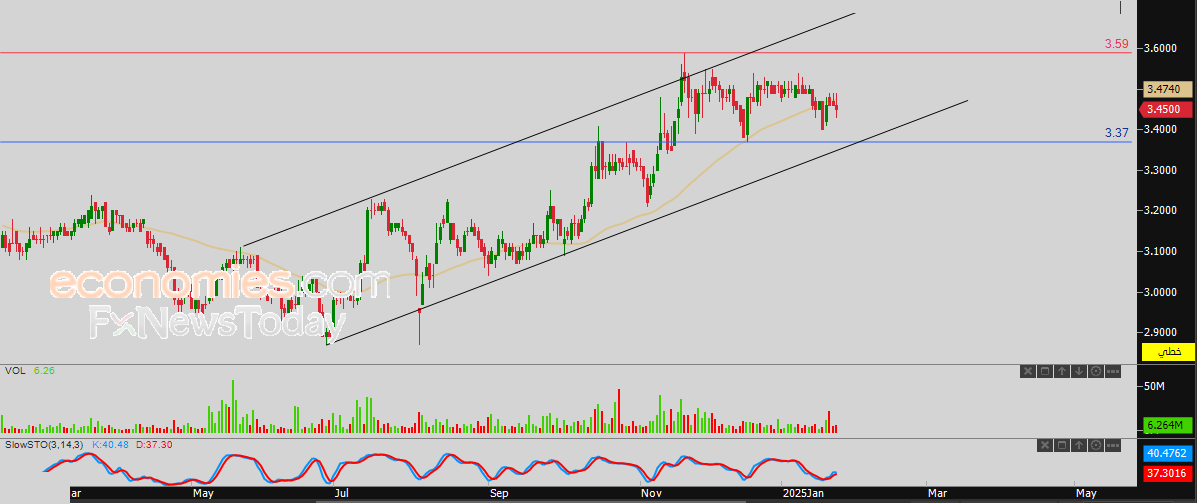The width and height of the screenshot is (1197, 504).
Task: Click the 50M volume axis label
Action: coord(1153,387)
